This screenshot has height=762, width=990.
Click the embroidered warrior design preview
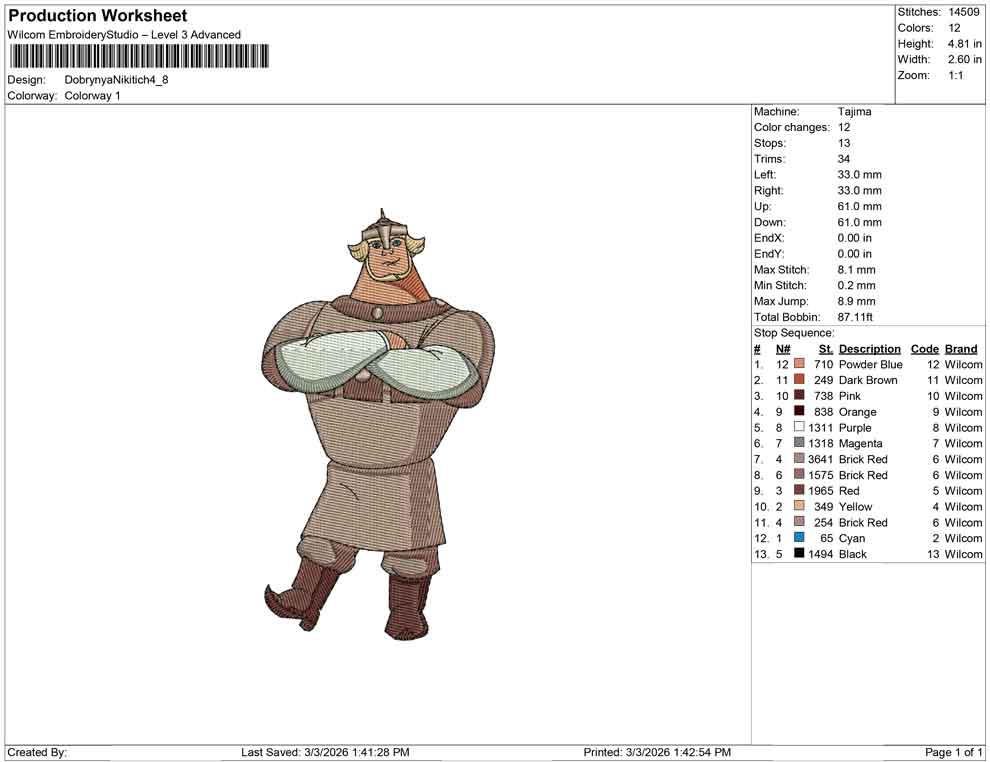[x=379, y=424]
